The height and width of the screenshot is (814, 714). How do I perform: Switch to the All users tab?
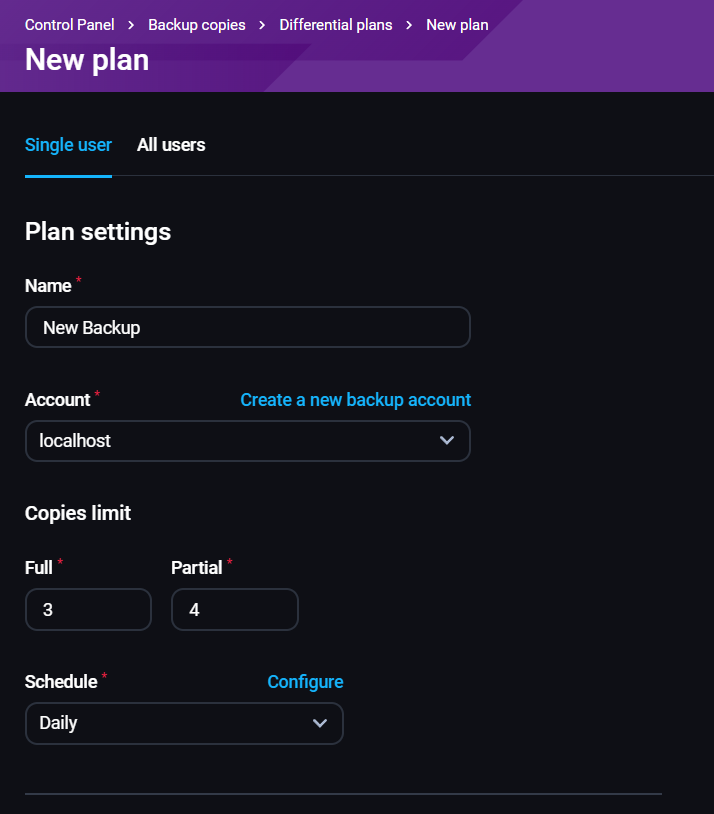[x=171, y=145]
